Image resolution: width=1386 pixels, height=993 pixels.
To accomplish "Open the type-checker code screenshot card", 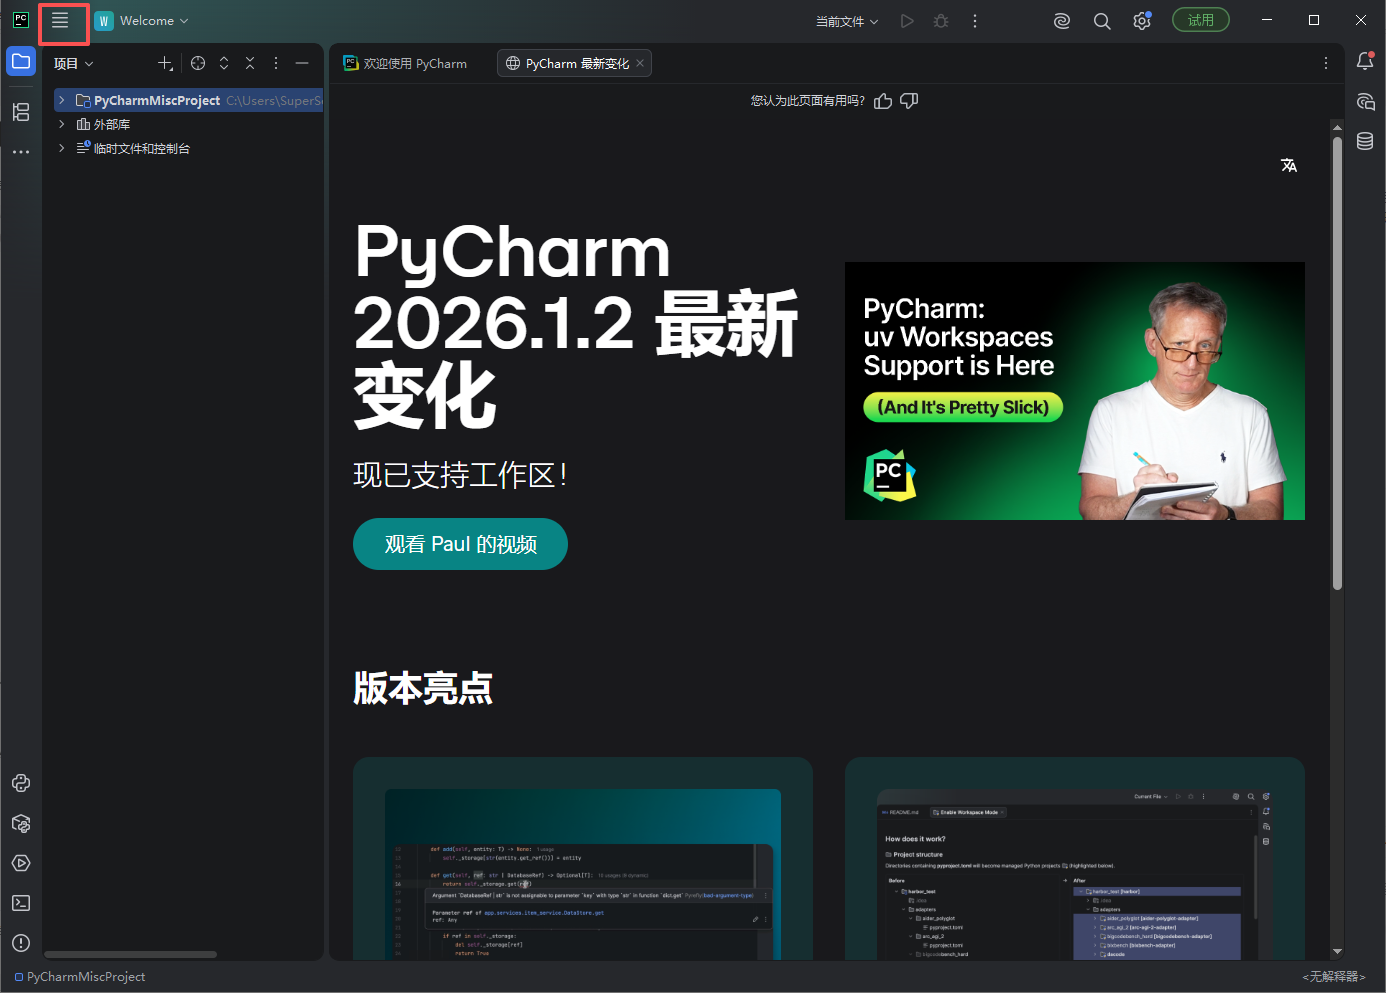I will point(583,859).
